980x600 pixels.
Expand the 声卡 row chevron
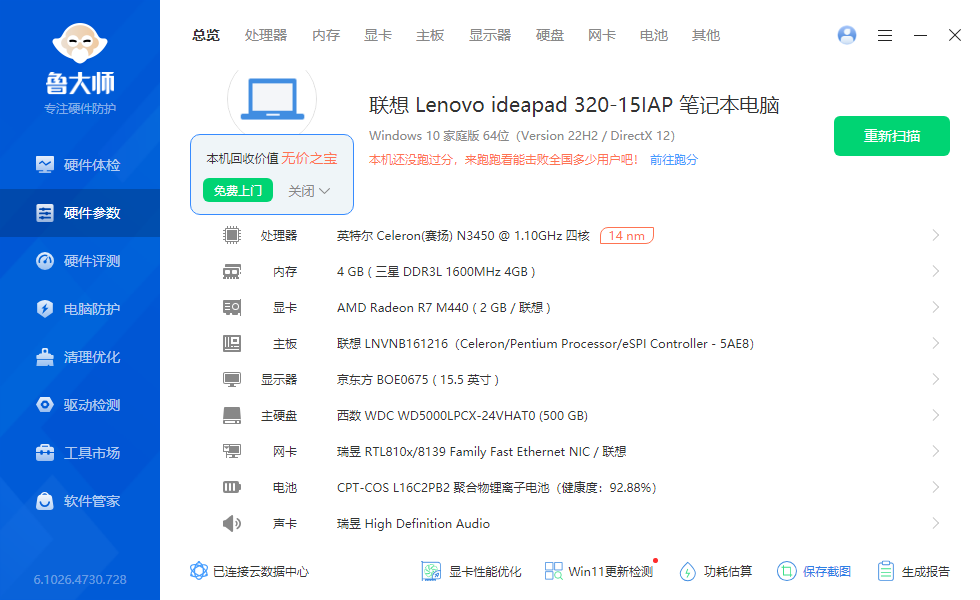[x=936, y=524]
